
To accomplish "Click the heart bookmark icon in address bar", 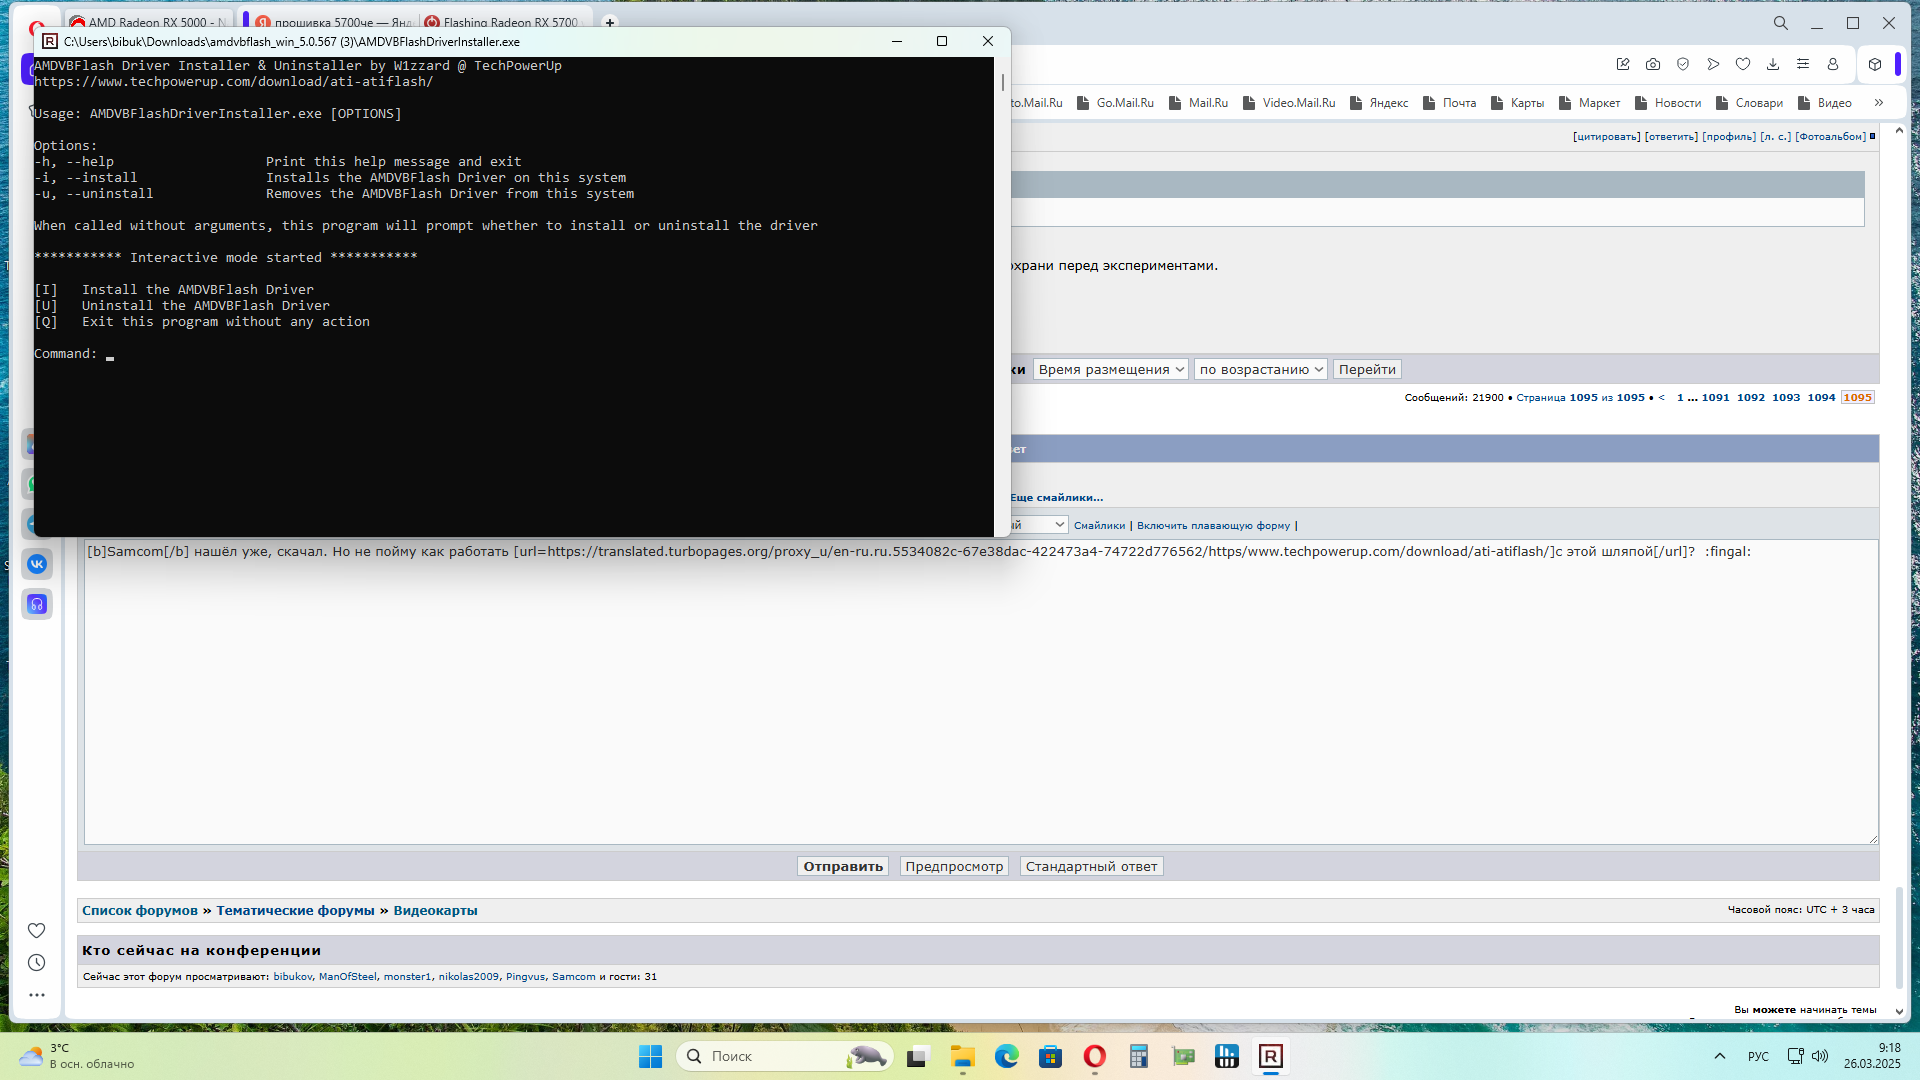I will pos(1743,64).
